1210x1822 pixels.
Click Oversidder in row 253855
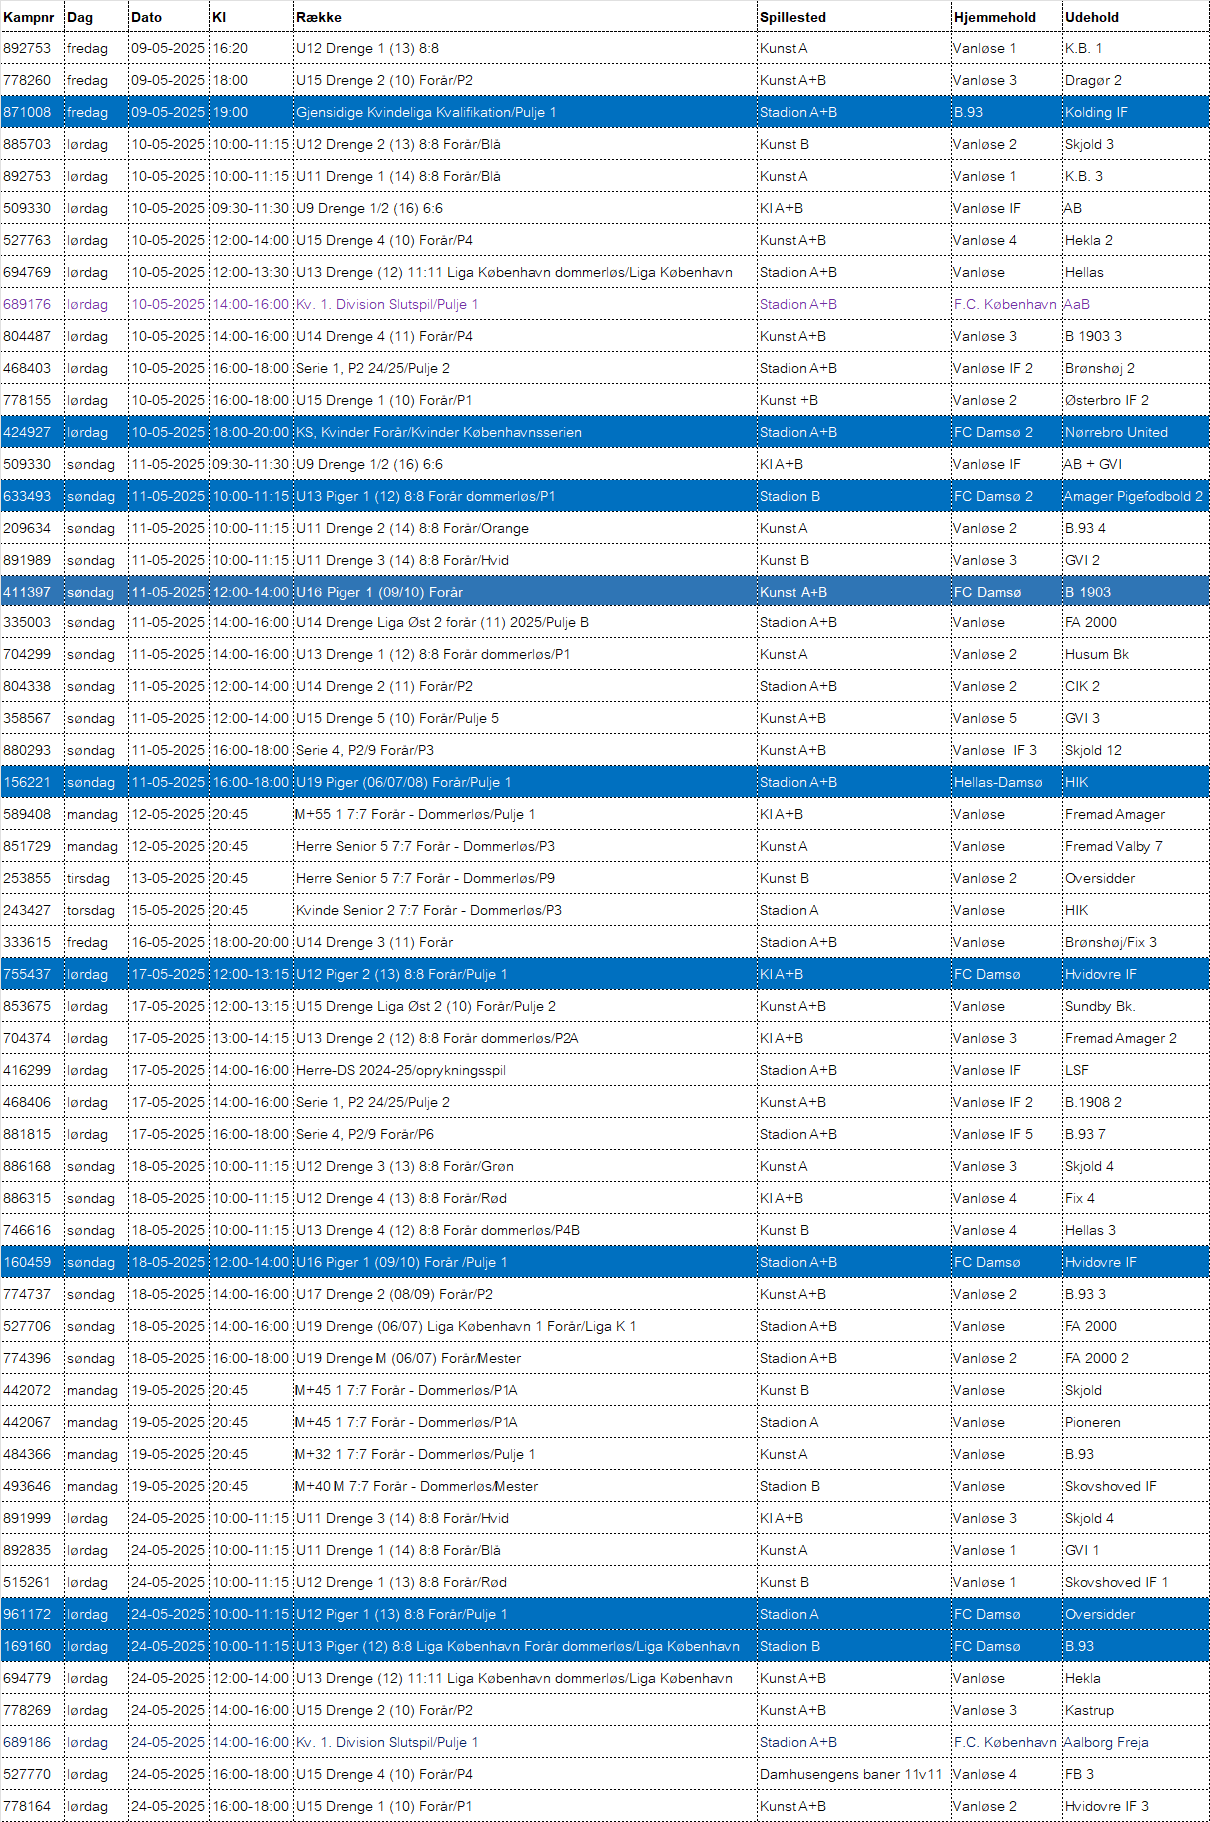coord(1100,878)
